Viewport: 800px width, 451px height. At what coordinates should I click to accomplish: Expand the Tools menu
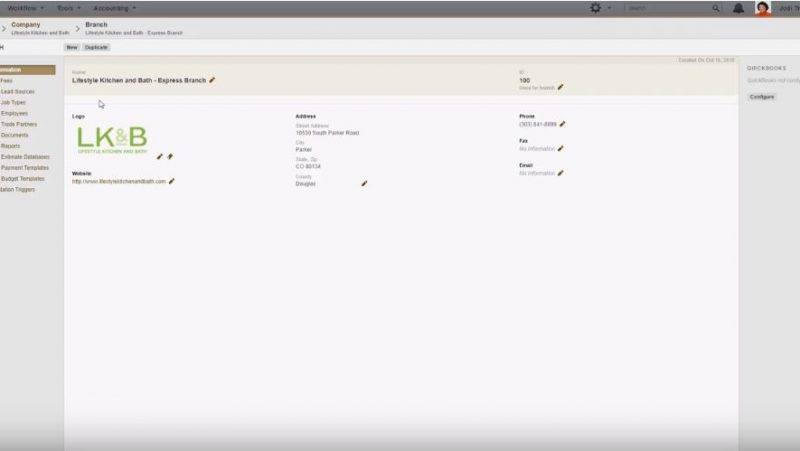point(69,8)
